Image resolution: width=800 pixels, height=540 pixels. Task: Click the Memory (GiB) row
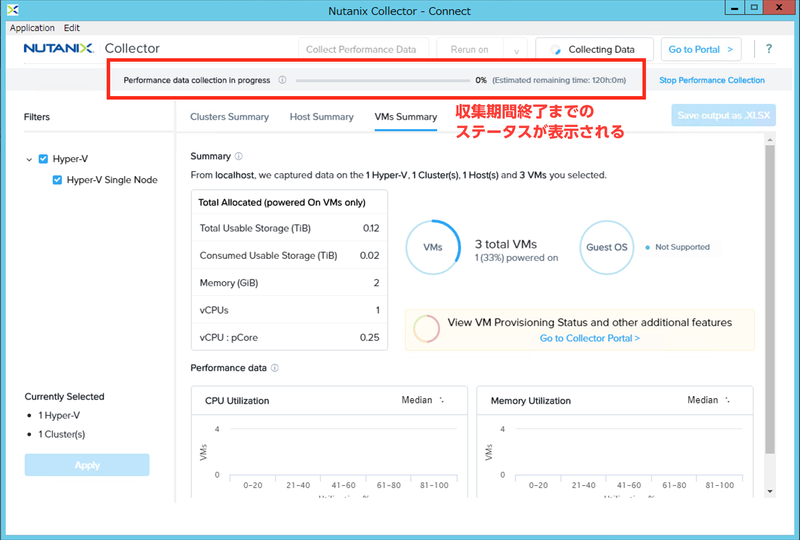pyautogui.click(x=289, y=283)
